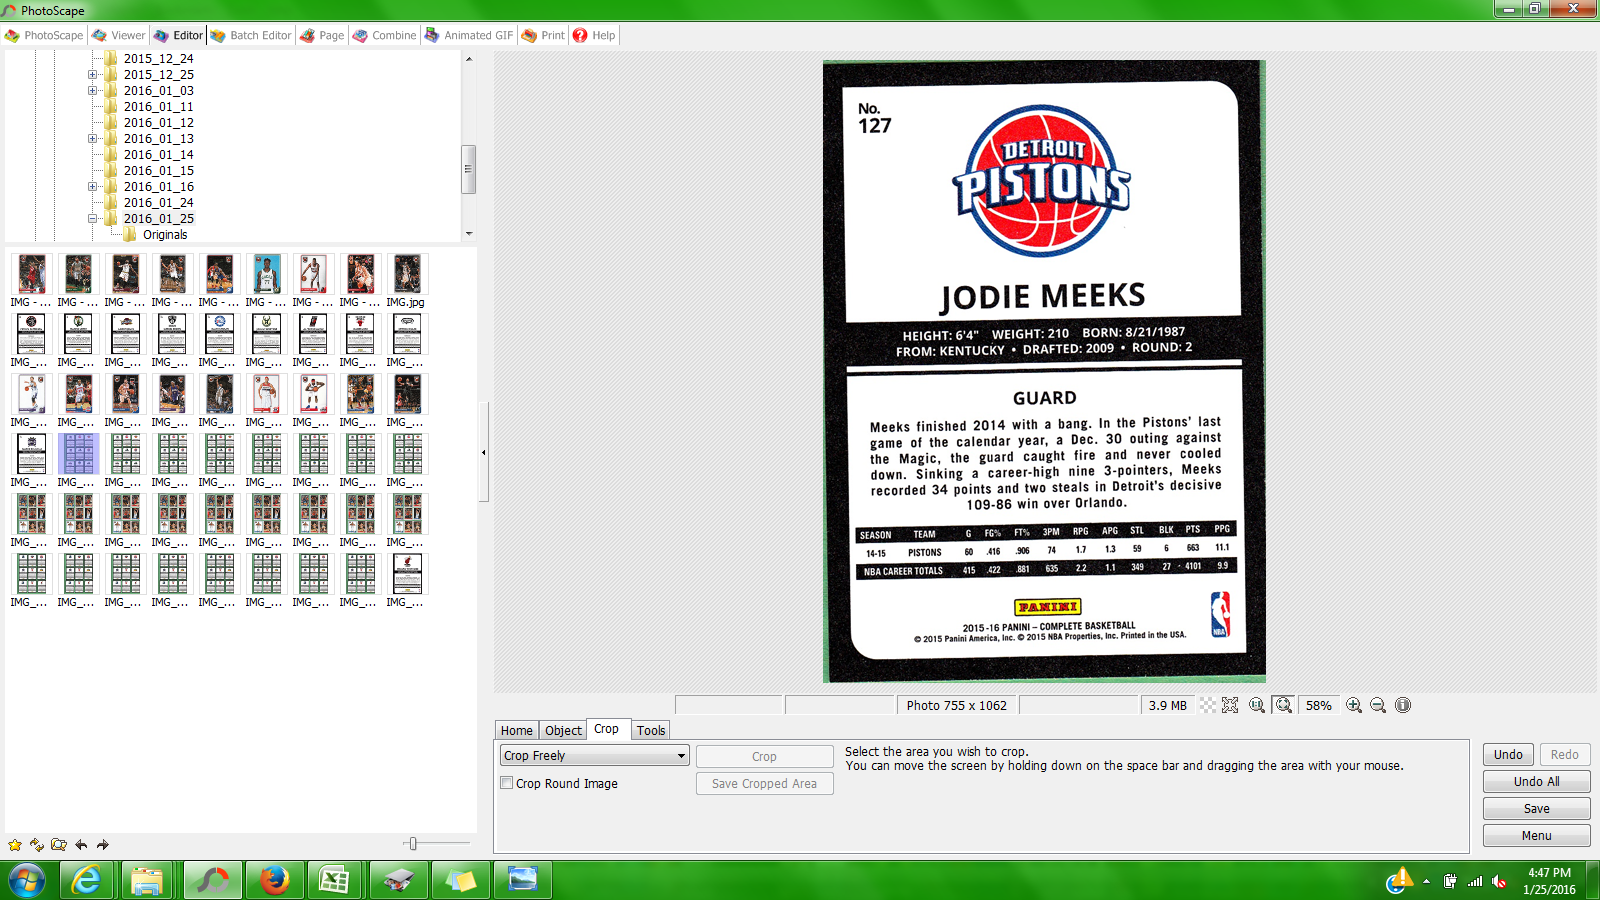Click the volume icon in system tray
Image resolution: width=1600 pixels, height=900 pixels.
[x=1499, y=881]
